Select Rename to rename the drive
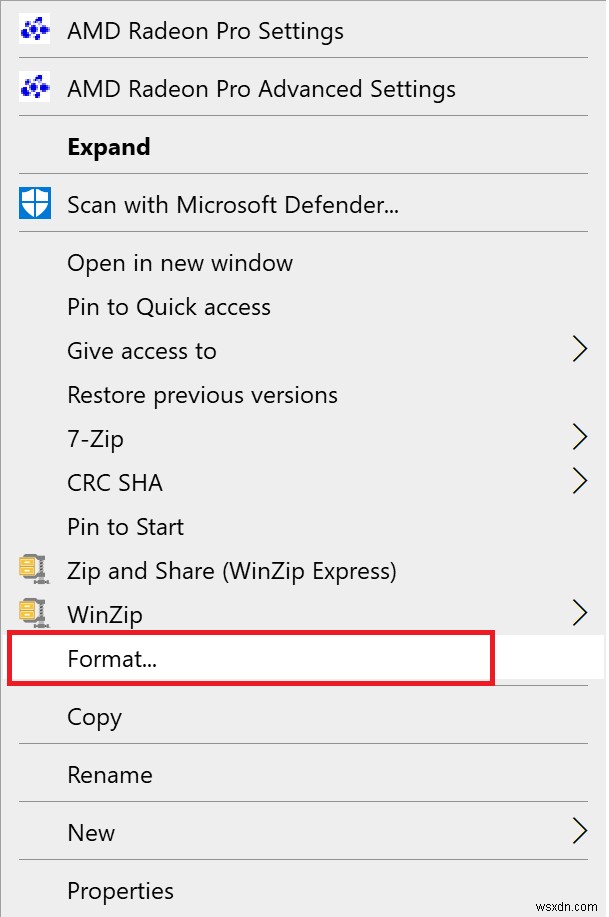This screenshot has height=917, width=609. click(x=110, y=774)
